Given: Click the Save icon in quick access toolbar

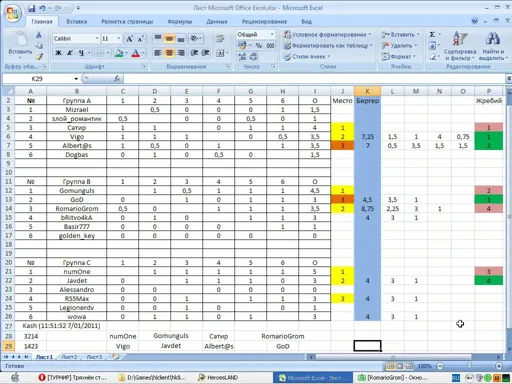Looking at the screenshot, I should tap(31, 8).
